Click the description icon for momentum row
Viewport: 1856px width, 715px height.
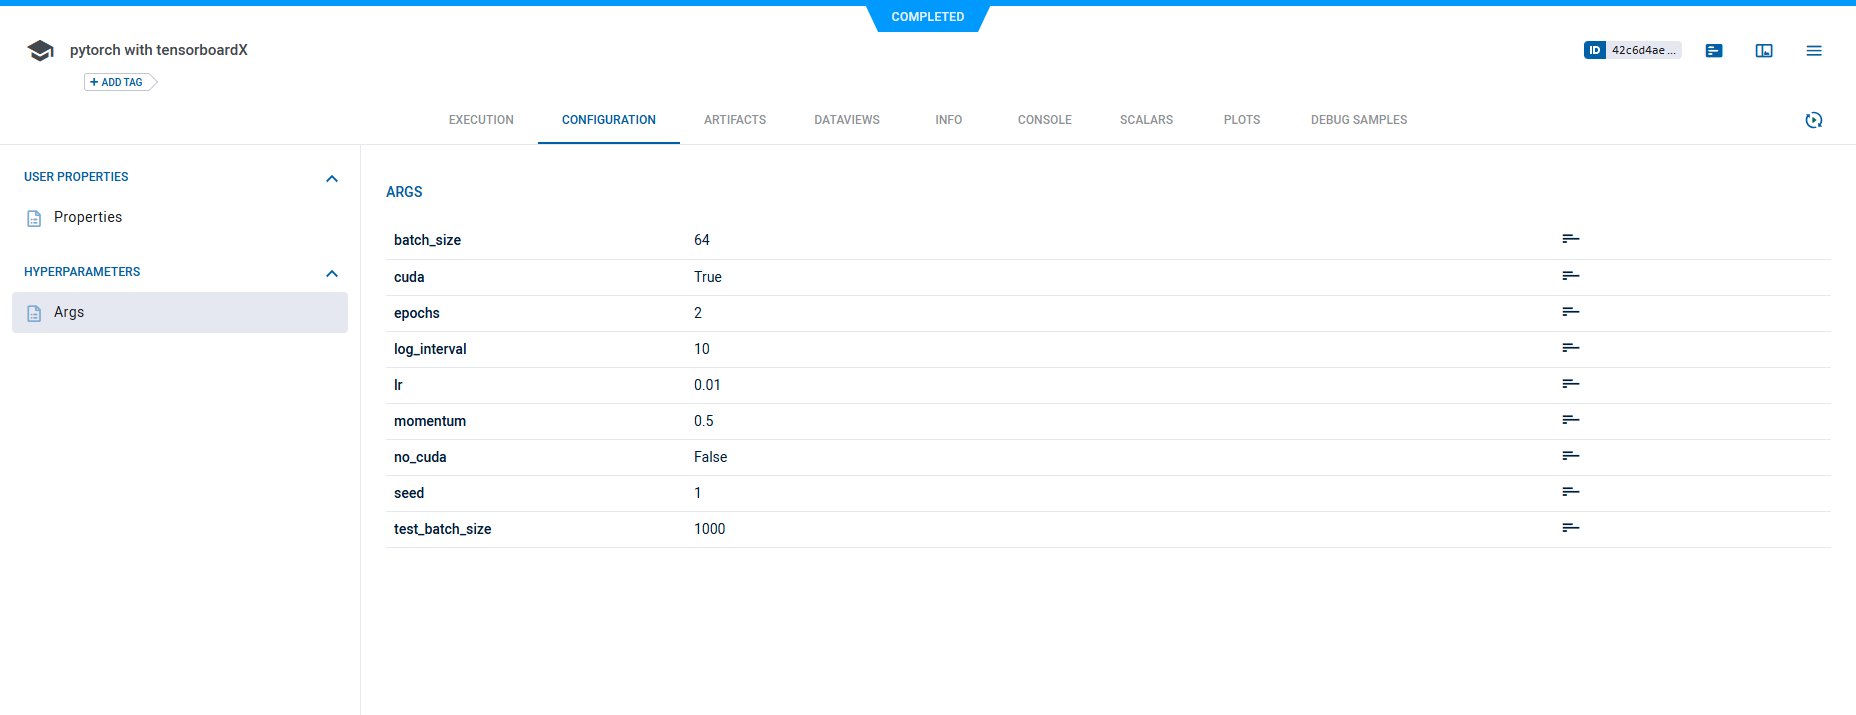(1571, 420)
